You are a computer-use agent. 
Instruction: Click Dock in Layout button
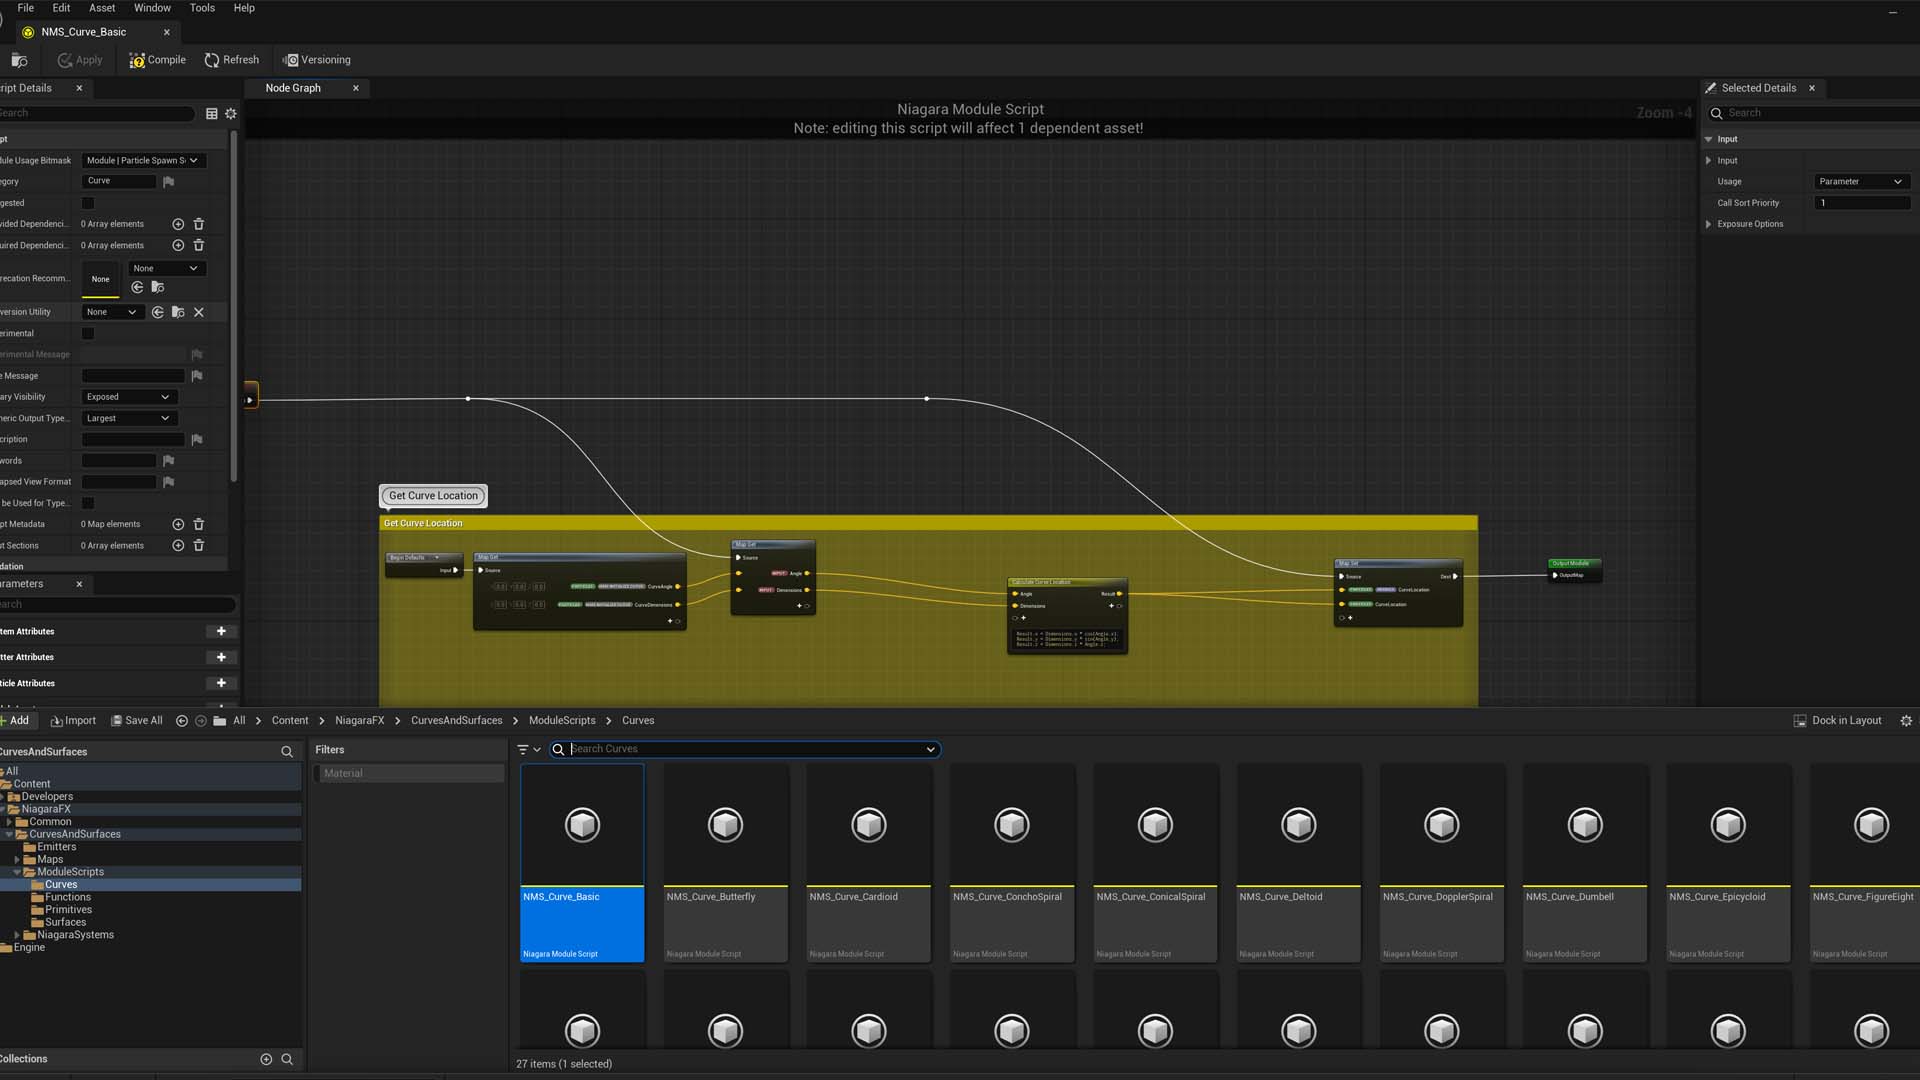[1837, 721]
